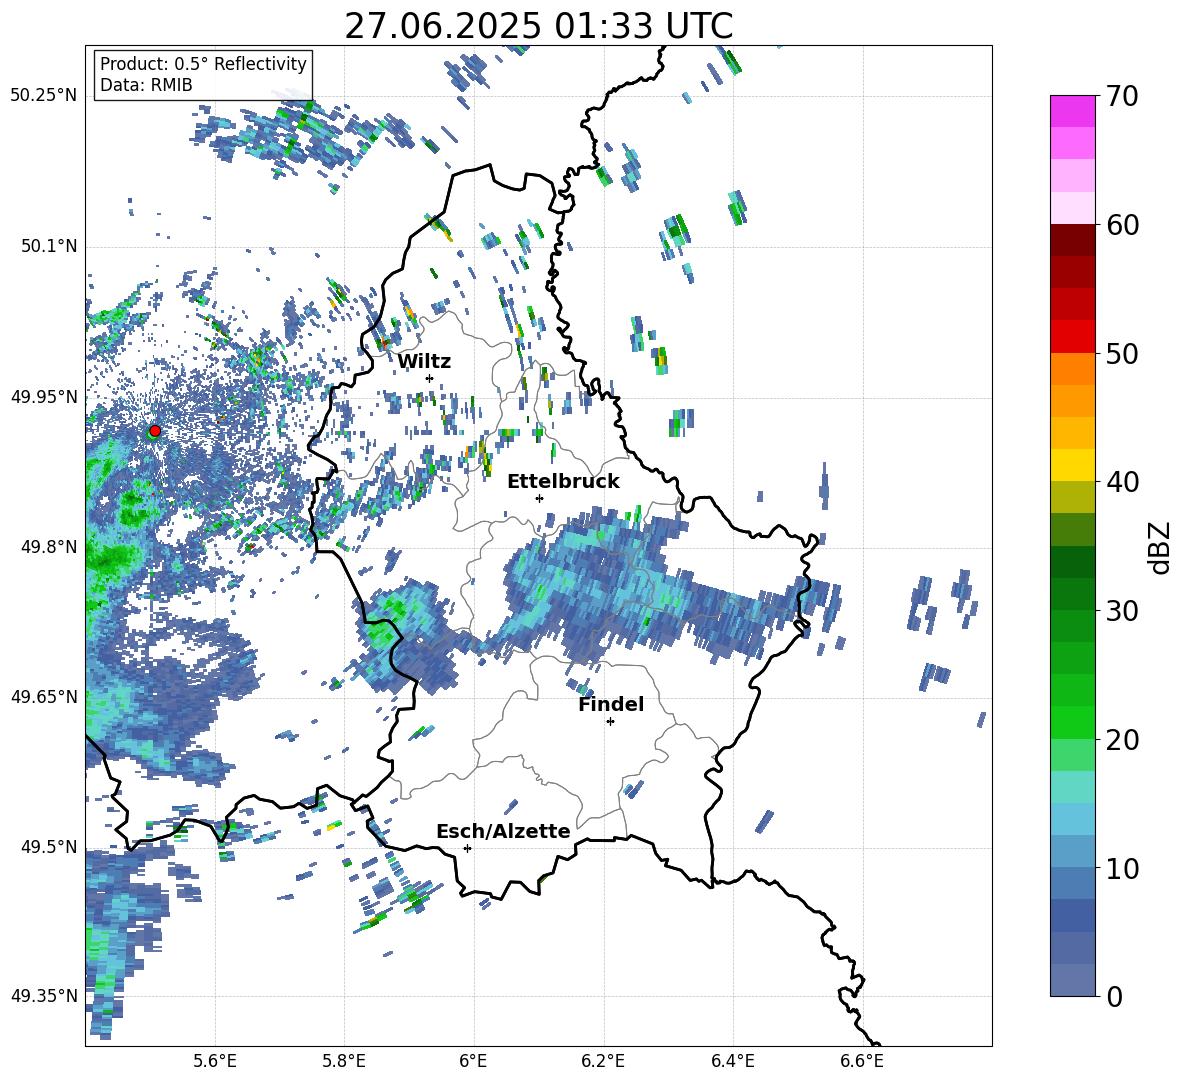The image size is (1184, 1081).
Task: Click the 50.25°N latitude label
Action: 43,96
